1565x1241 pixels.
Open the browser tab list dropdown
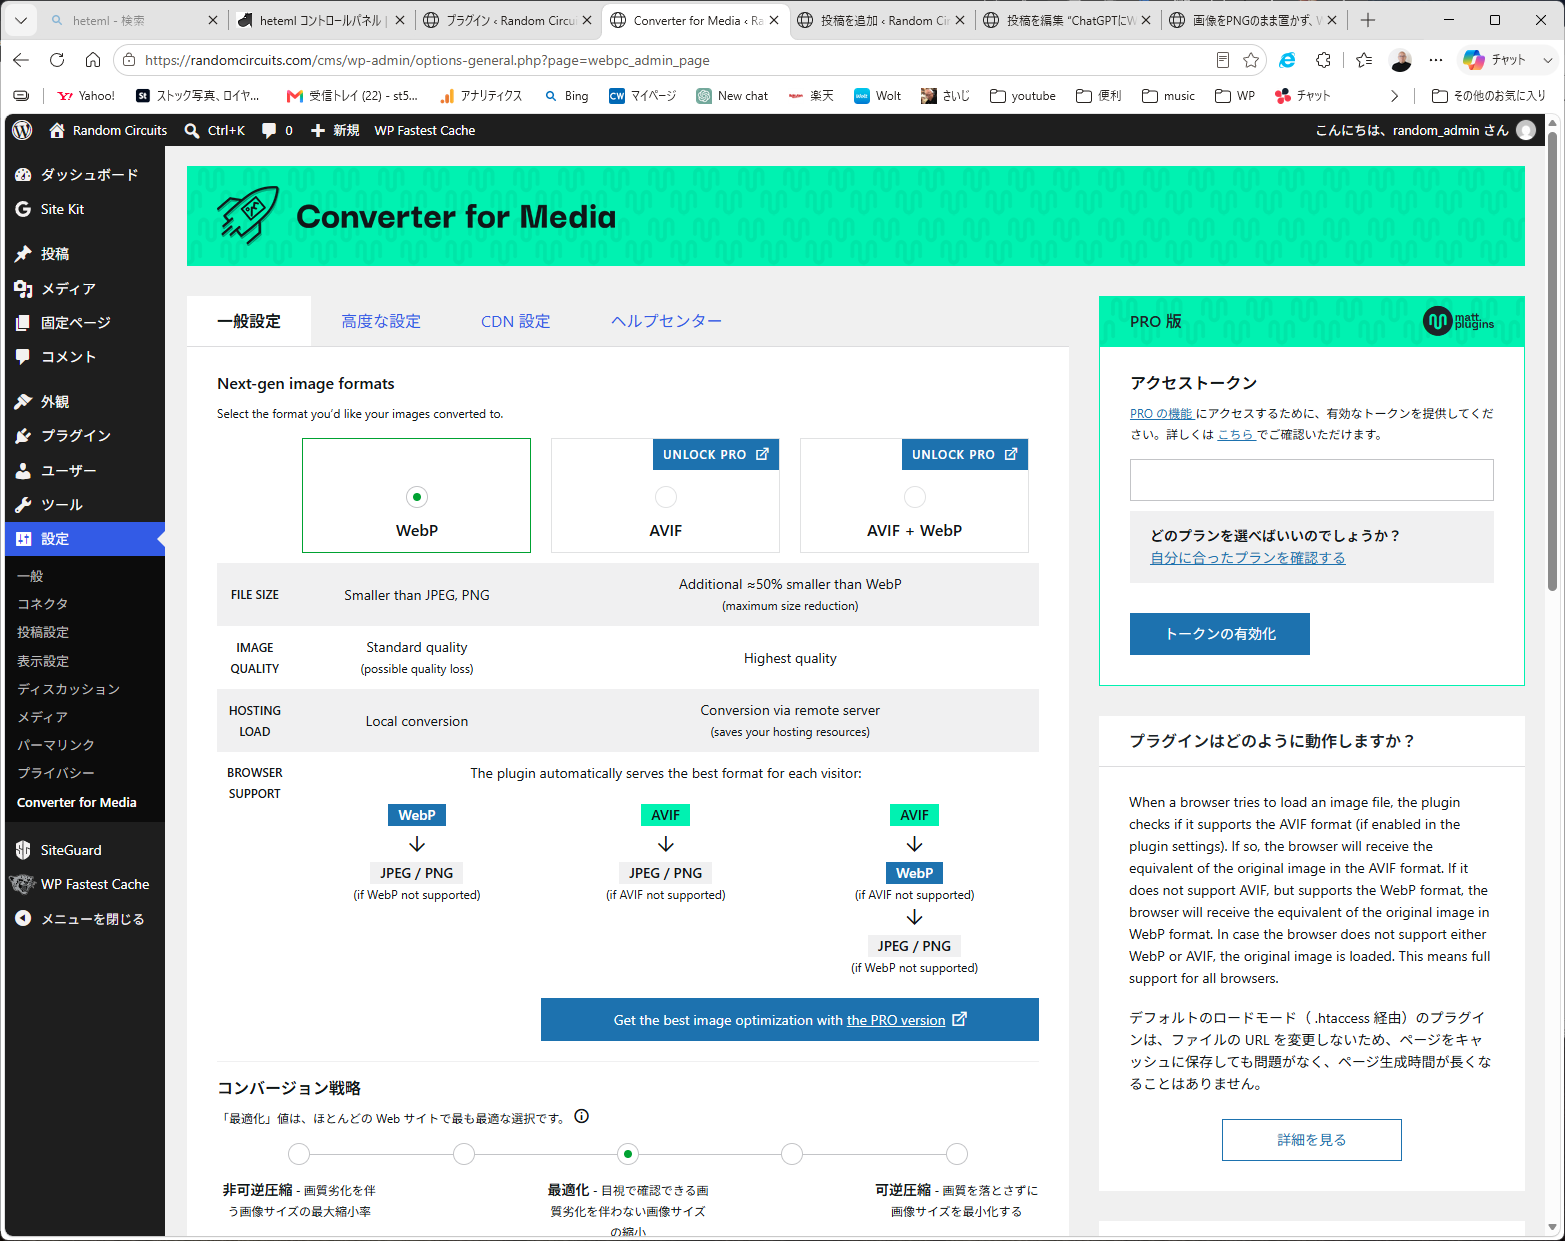click(x=21, y=20)
